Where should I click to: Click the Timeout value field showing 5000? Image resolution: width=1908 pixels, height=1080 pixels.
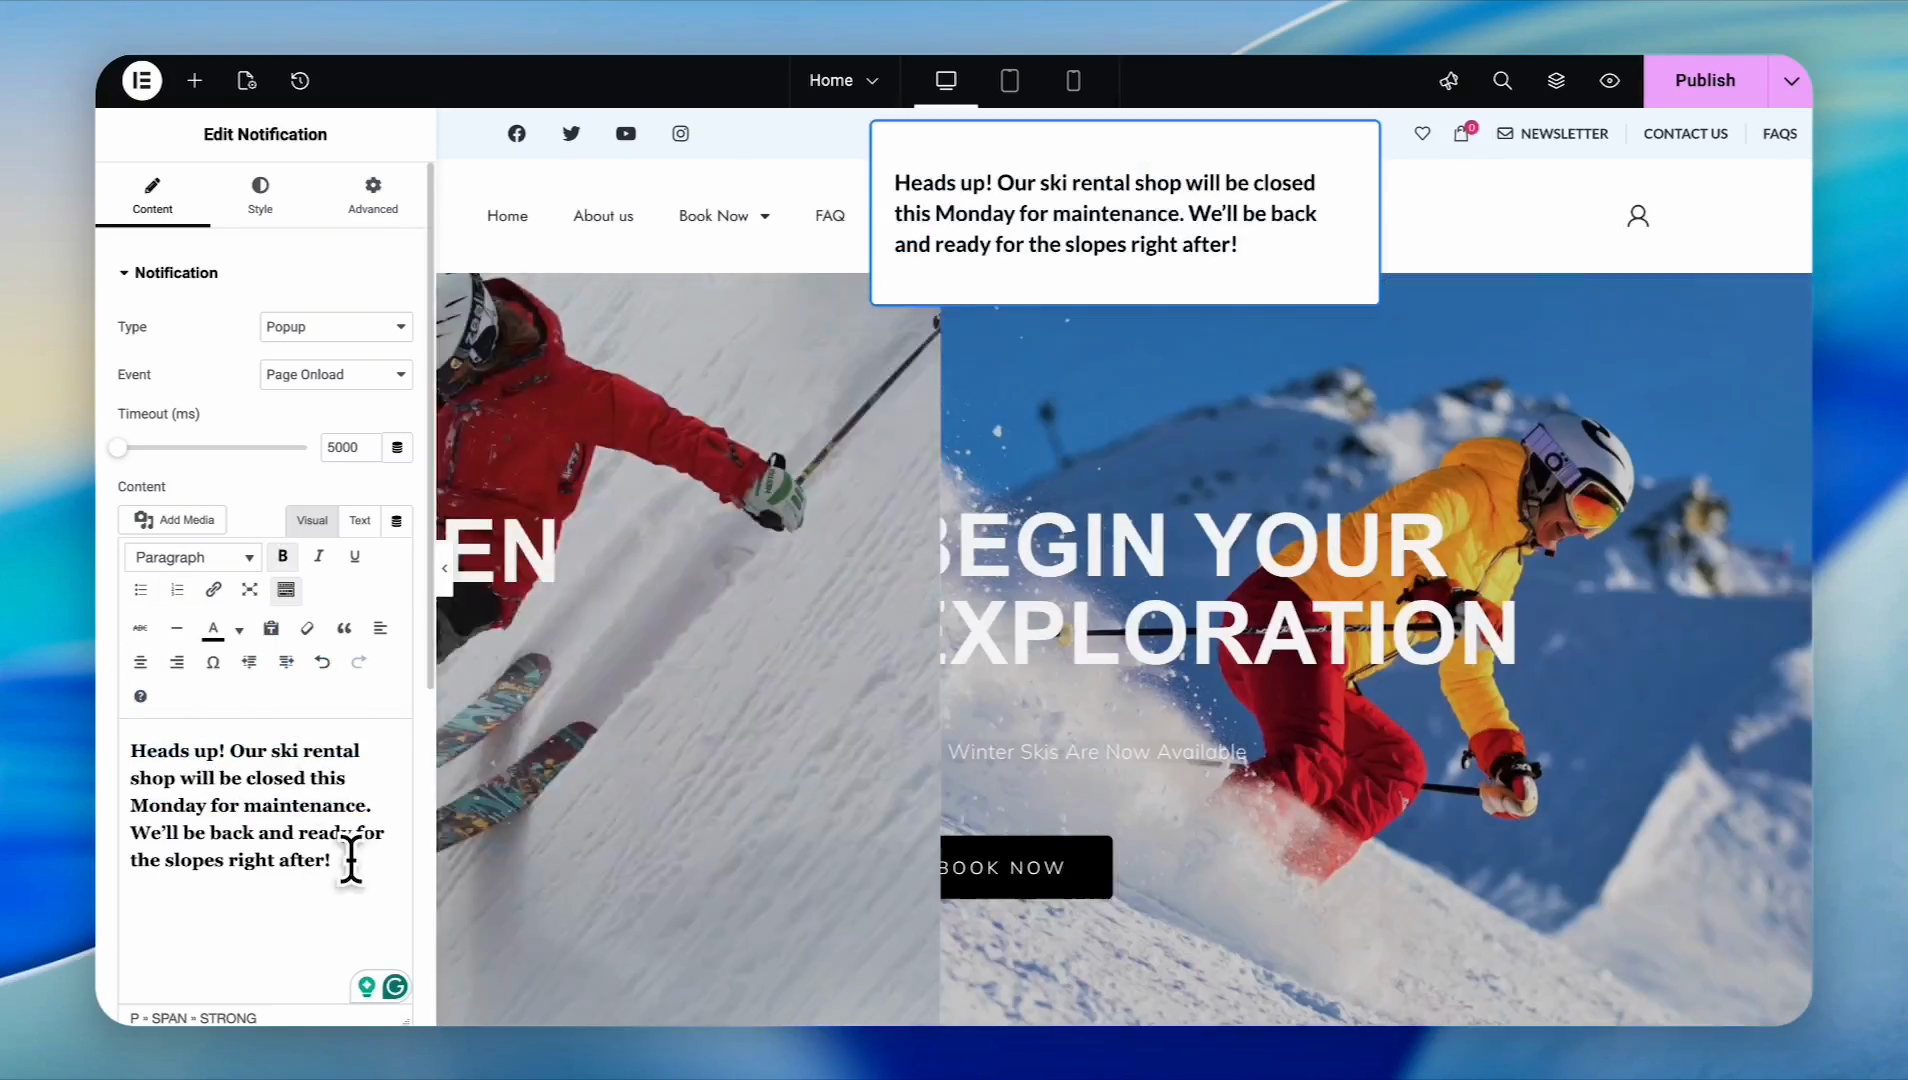pyautogui.click(x=350, y=448)
